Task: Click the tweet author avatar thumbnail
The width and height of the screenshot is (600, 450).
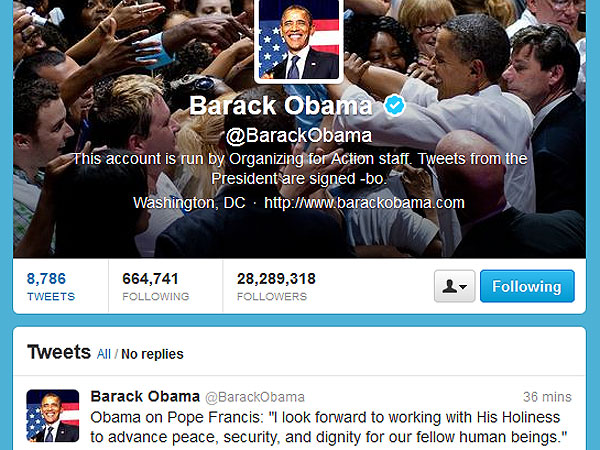Action: pyautogui.click(x=53, y=416)
